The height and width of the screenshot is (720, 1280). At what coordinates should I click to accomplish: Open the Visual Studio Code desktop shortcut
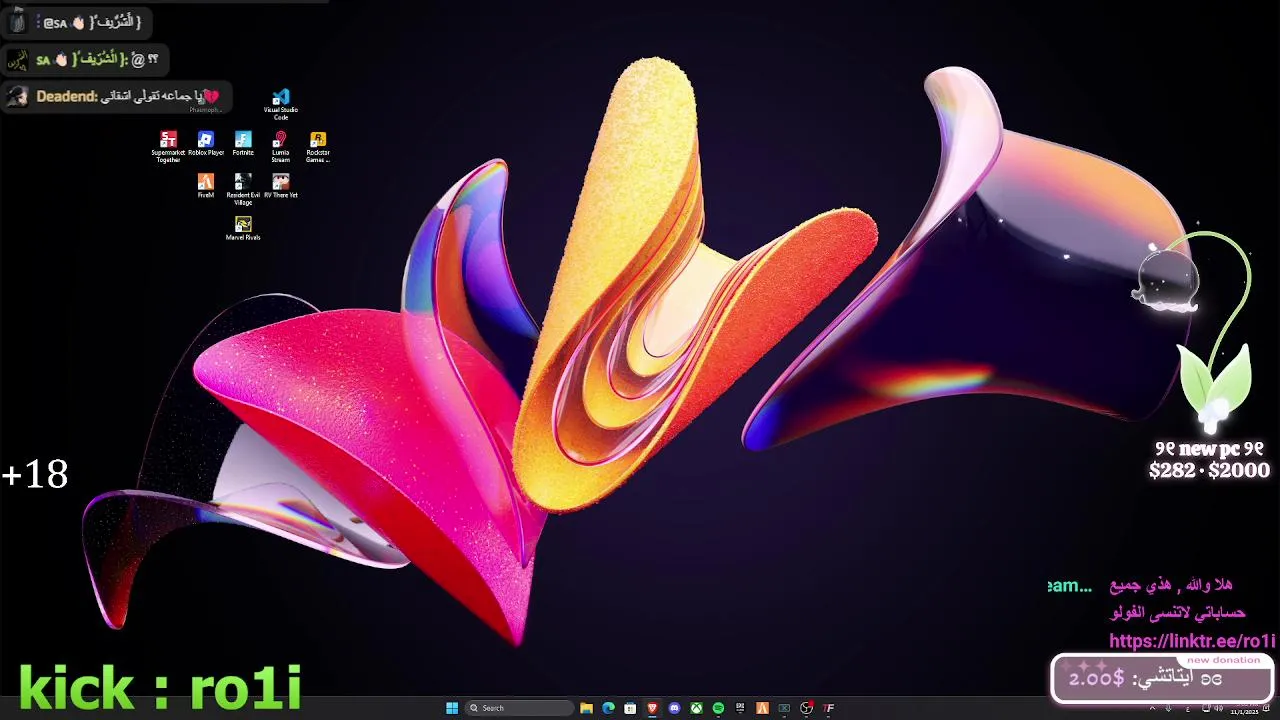point(281,104)
